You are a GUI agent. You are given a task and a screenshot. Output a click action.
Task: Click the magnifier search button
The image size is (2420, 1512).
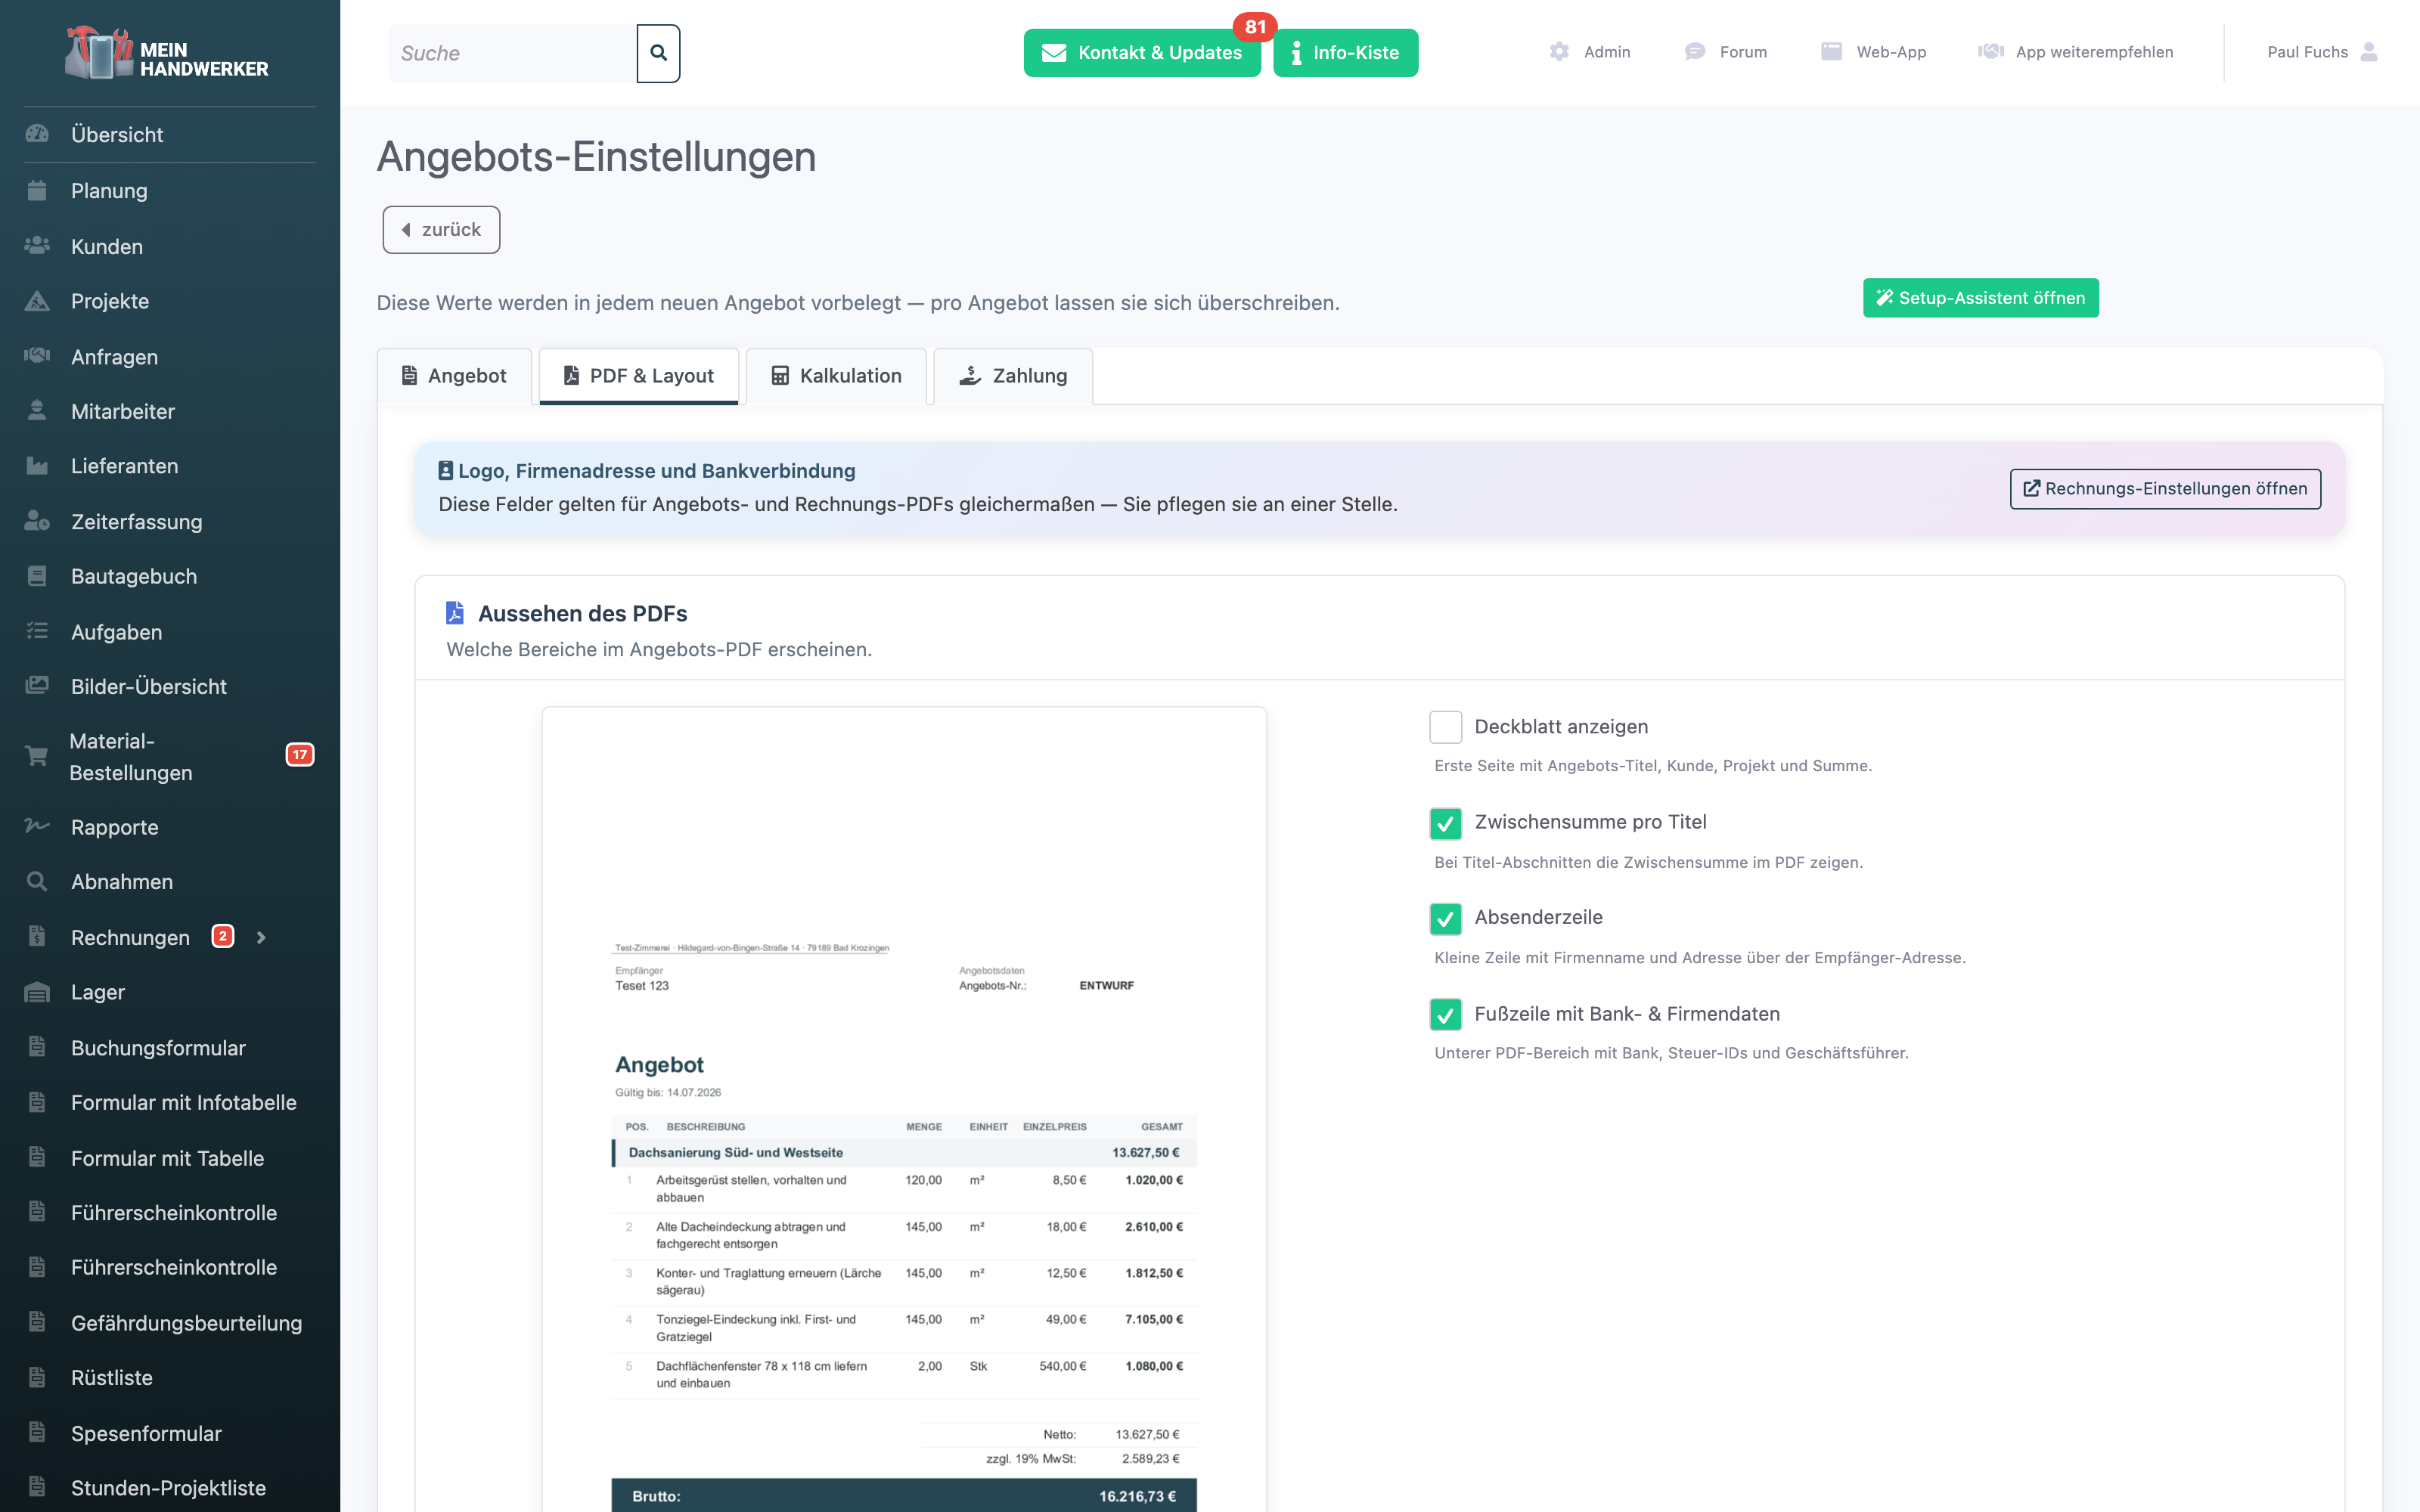658,53
